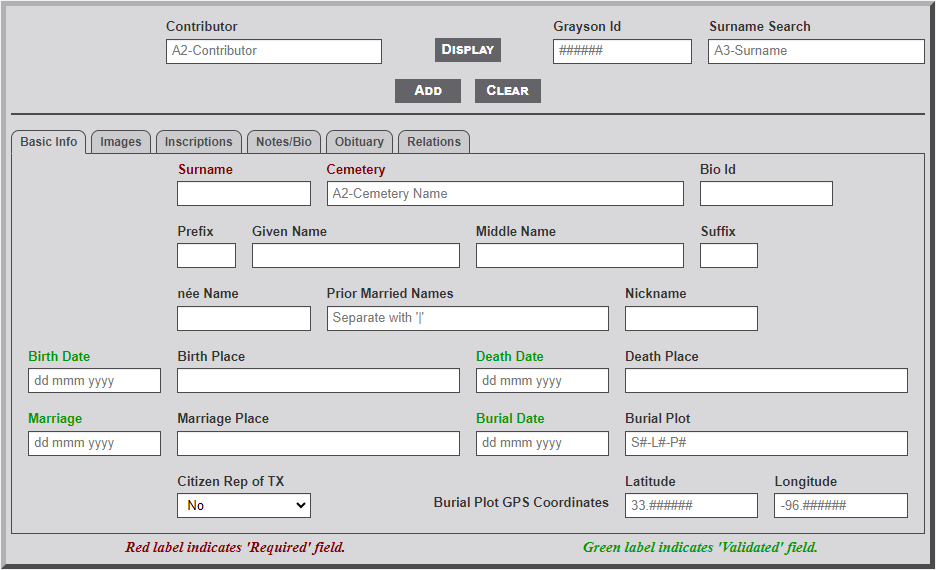Click the Cemetery name field

[x=505, y=194]
